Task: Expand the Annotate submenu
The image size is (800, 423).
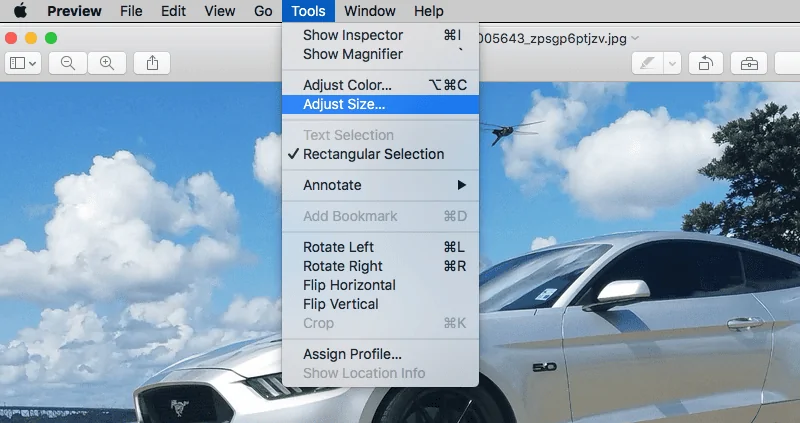Action: point(381,185)
